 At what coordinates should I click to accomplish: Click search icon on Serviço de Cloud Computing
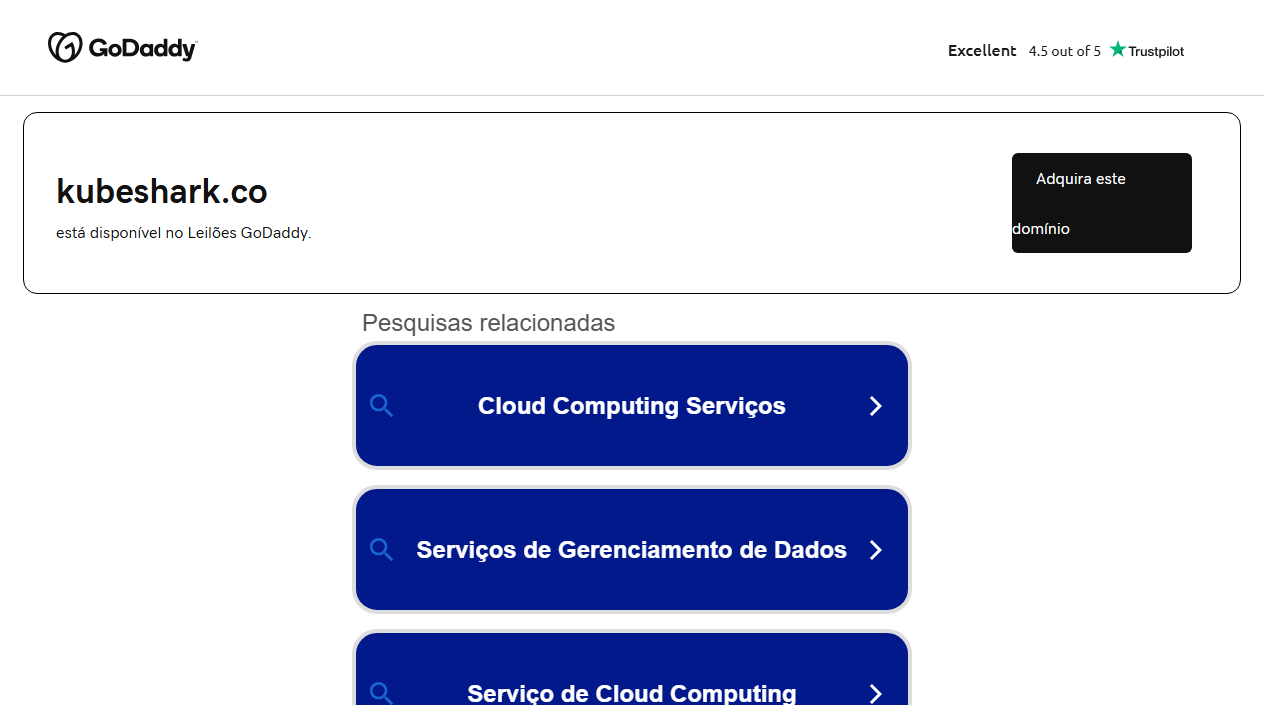click(381, 693)
